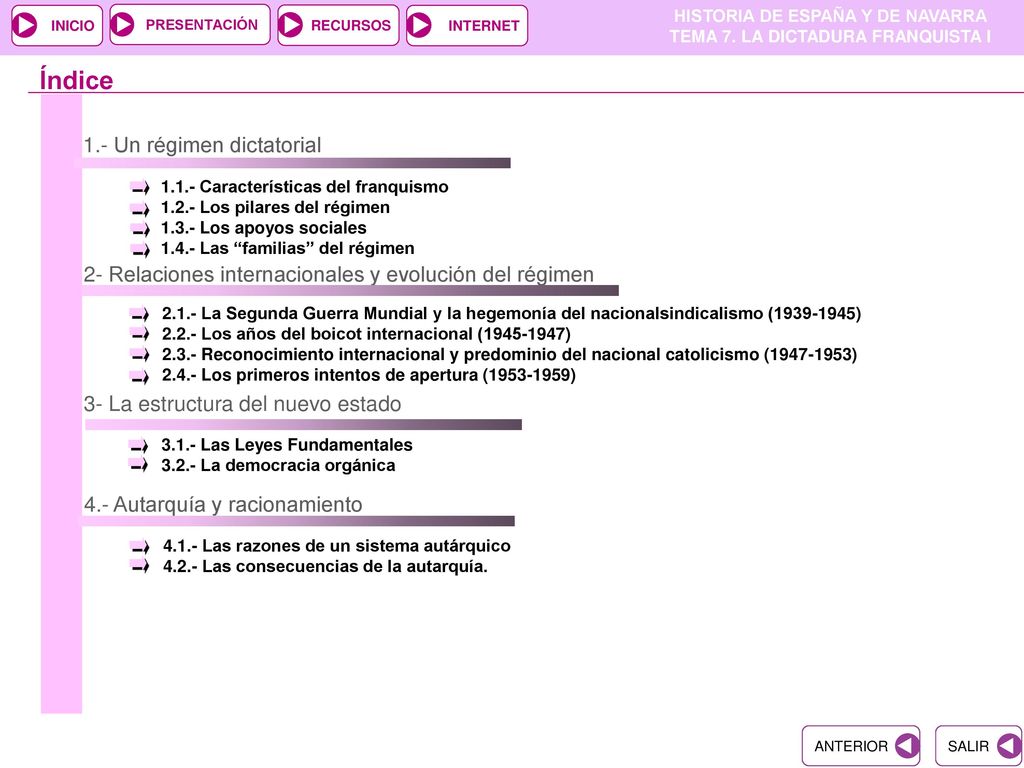This screenshot has height=768, width=1024.
Task: Click arrow bullet beside 4.2 consecuencias de la autarquía
Action: coord(140,567)
